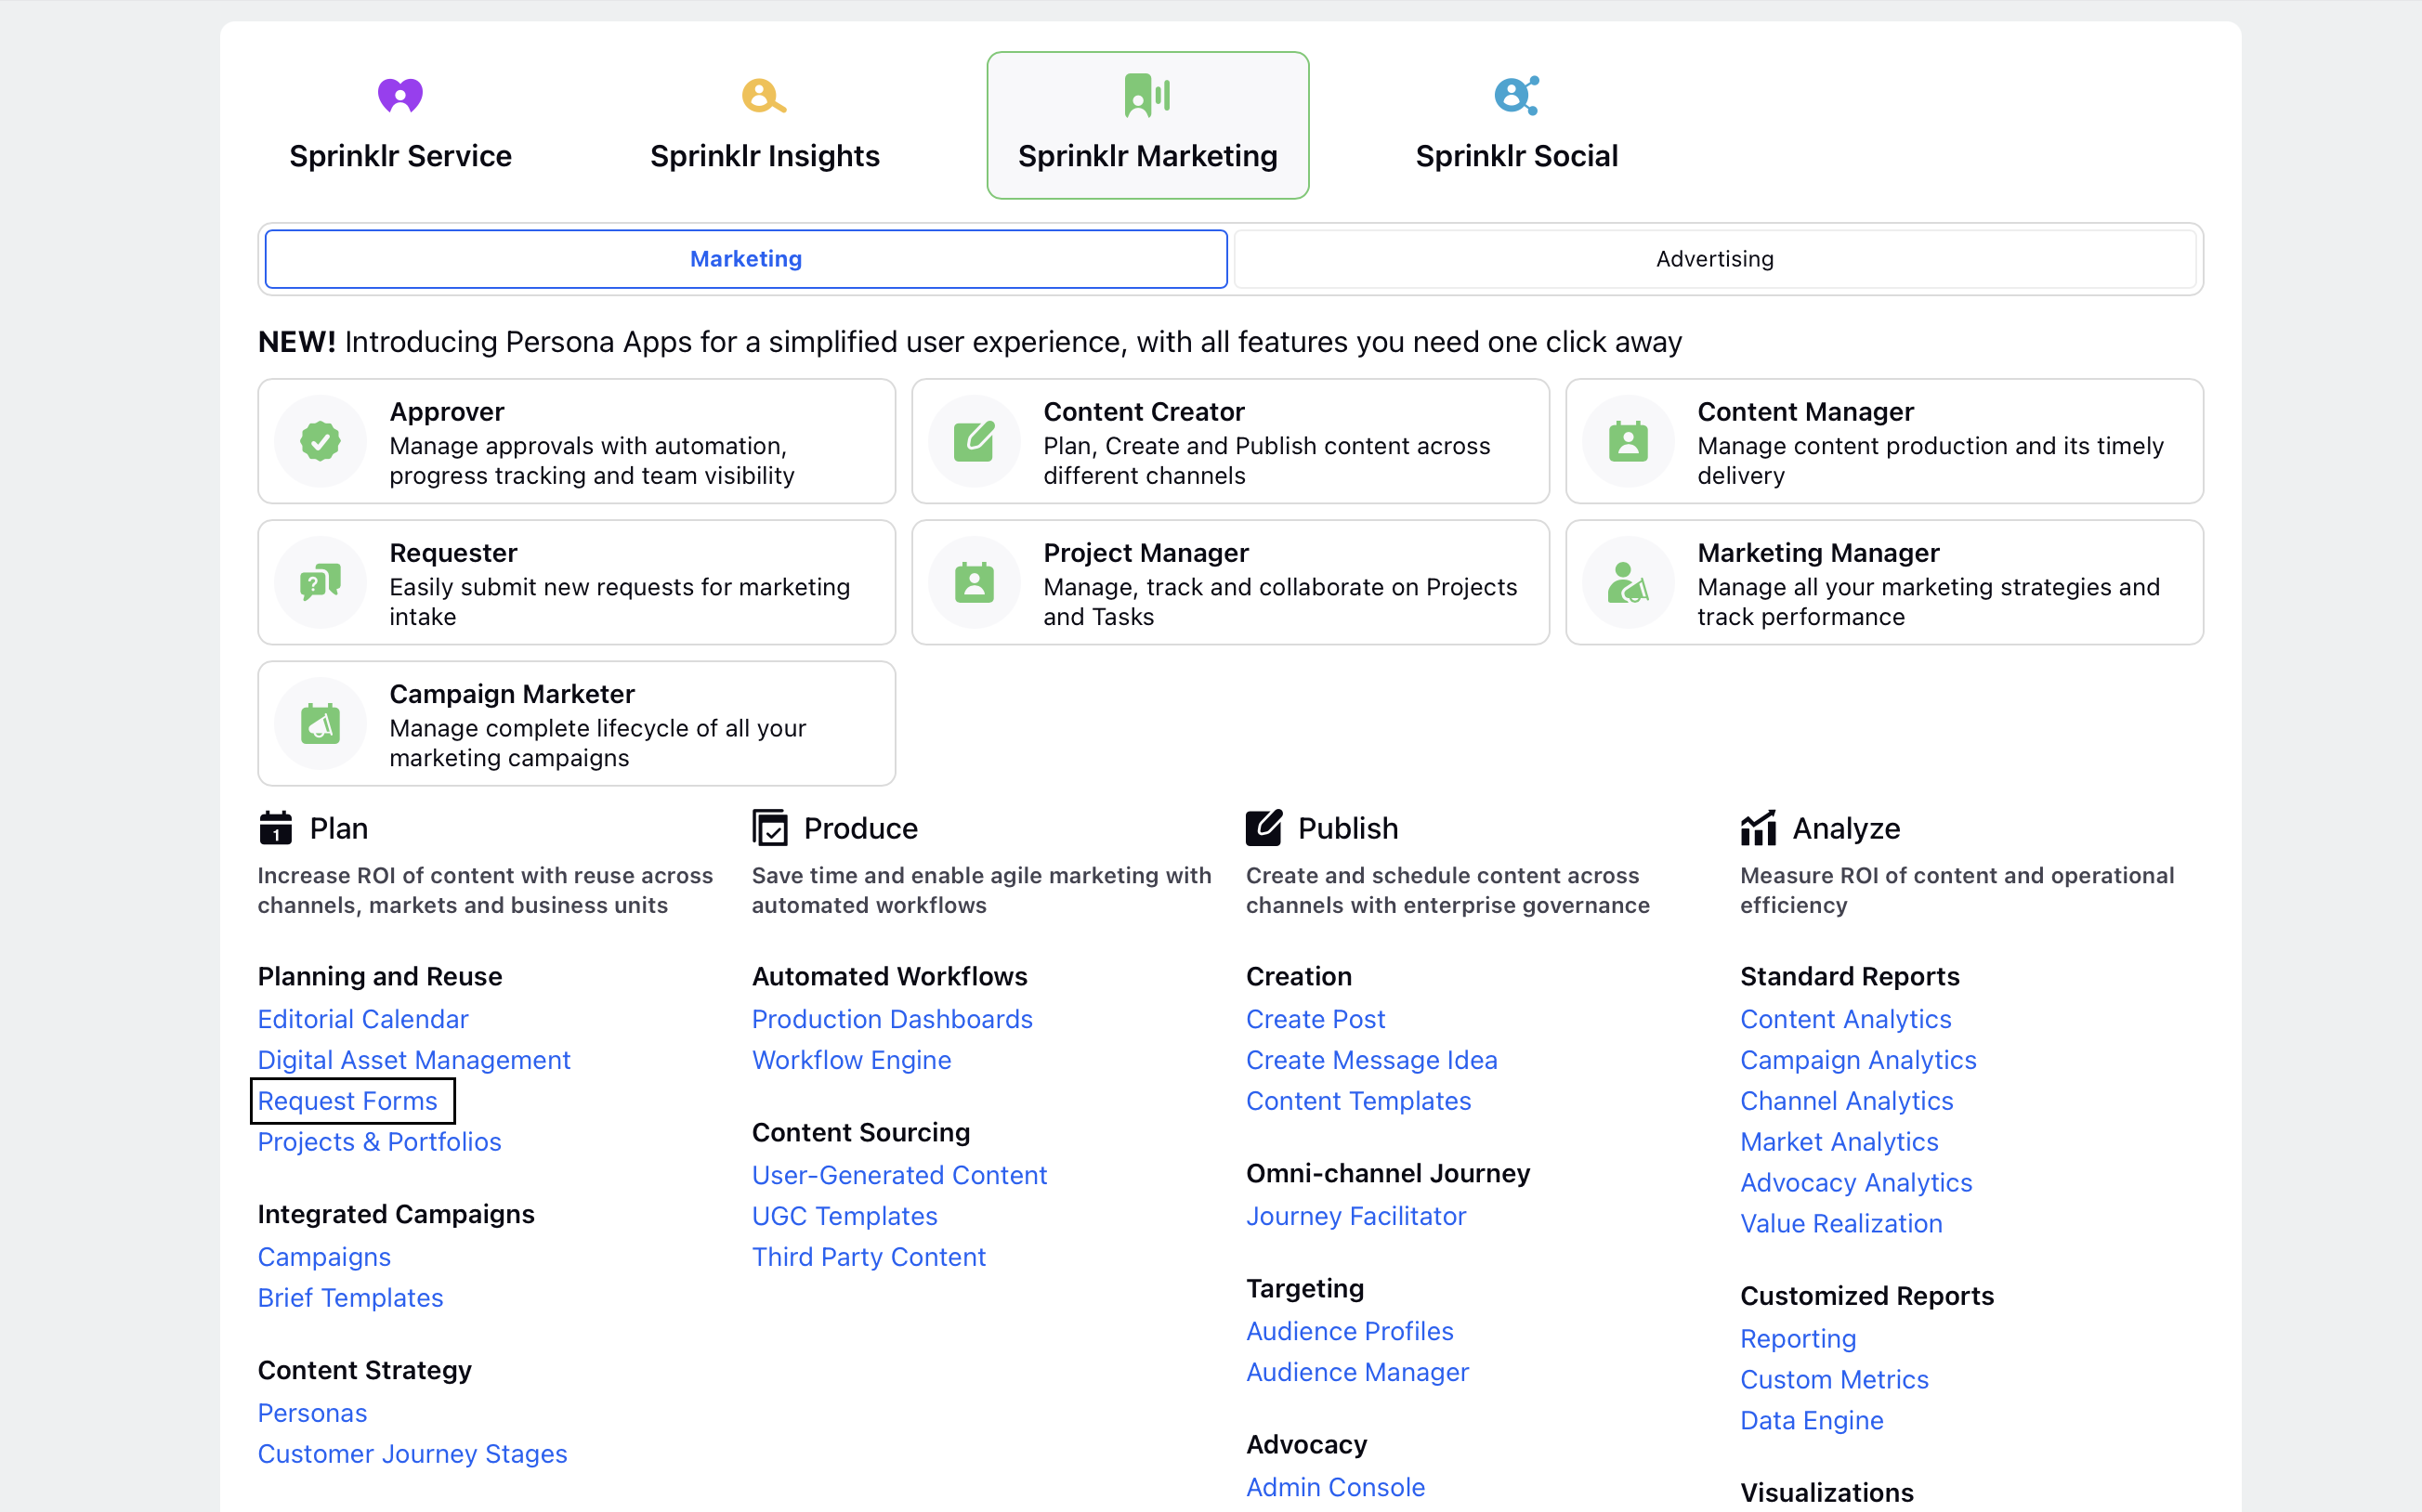
Task: Click the Produce checkbox icon
Action: coord(769,828)
